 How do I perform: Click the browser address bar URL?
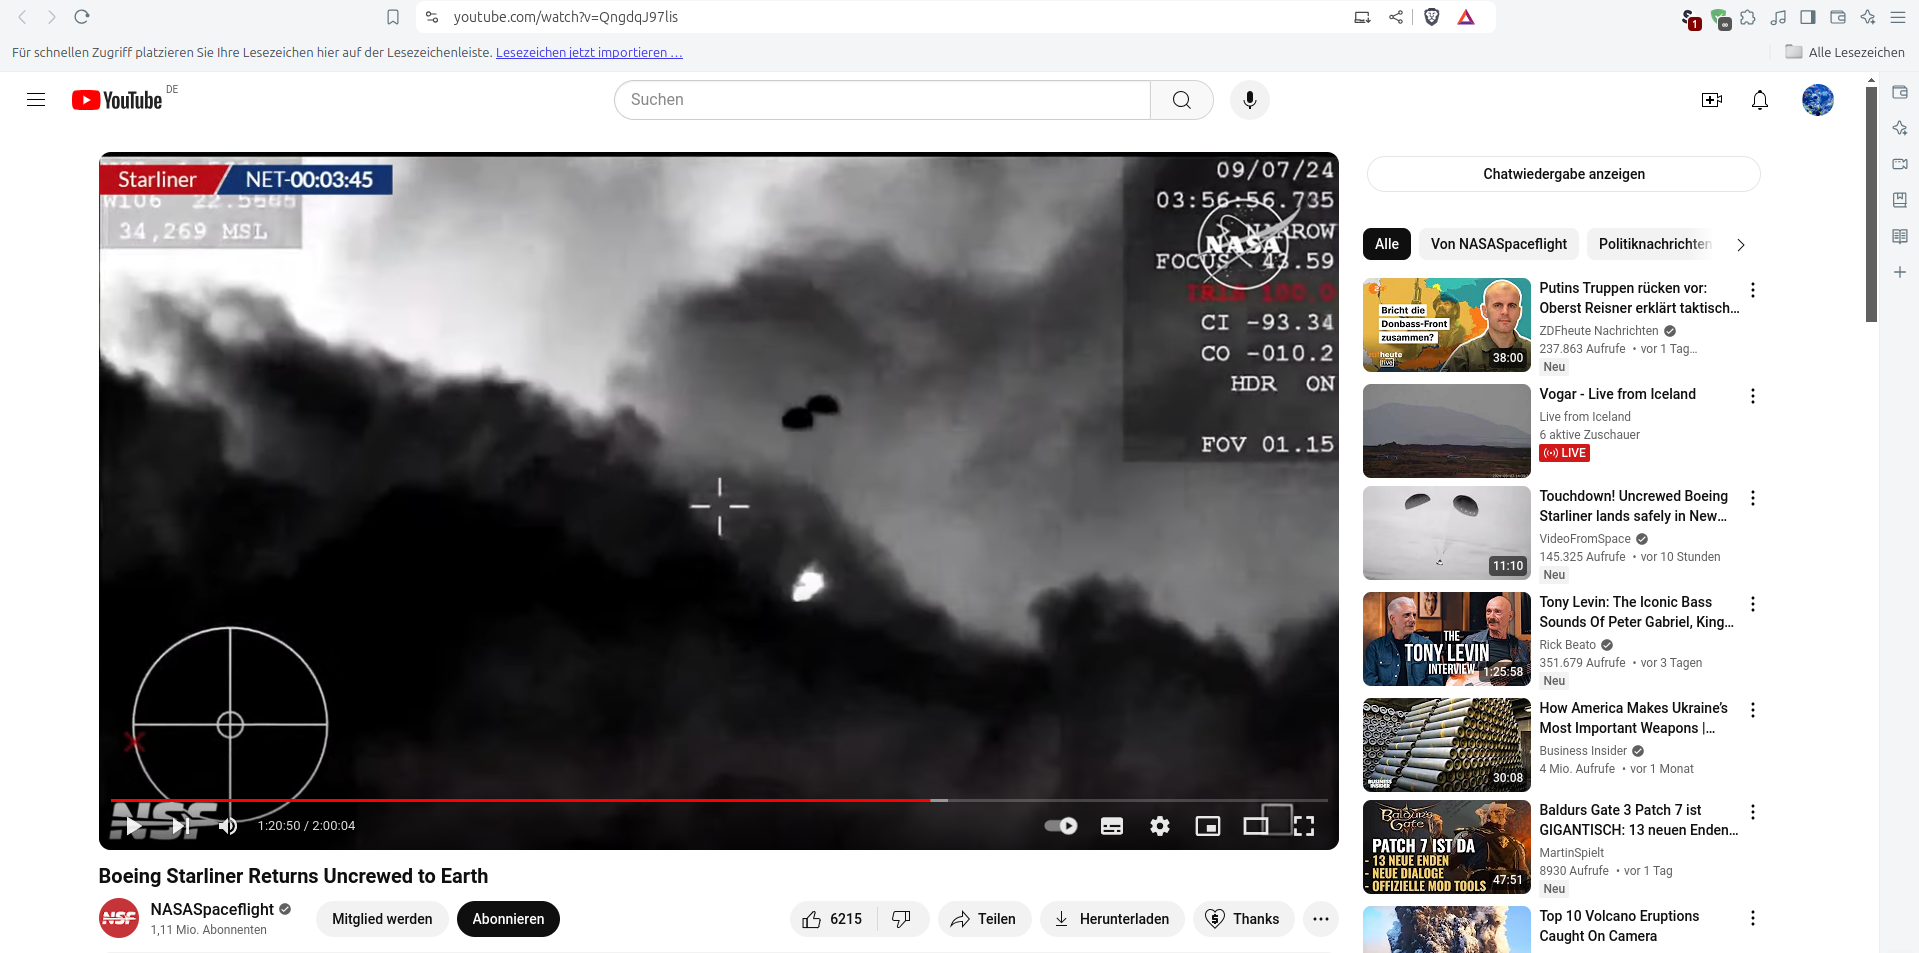(x=565, y=17)
